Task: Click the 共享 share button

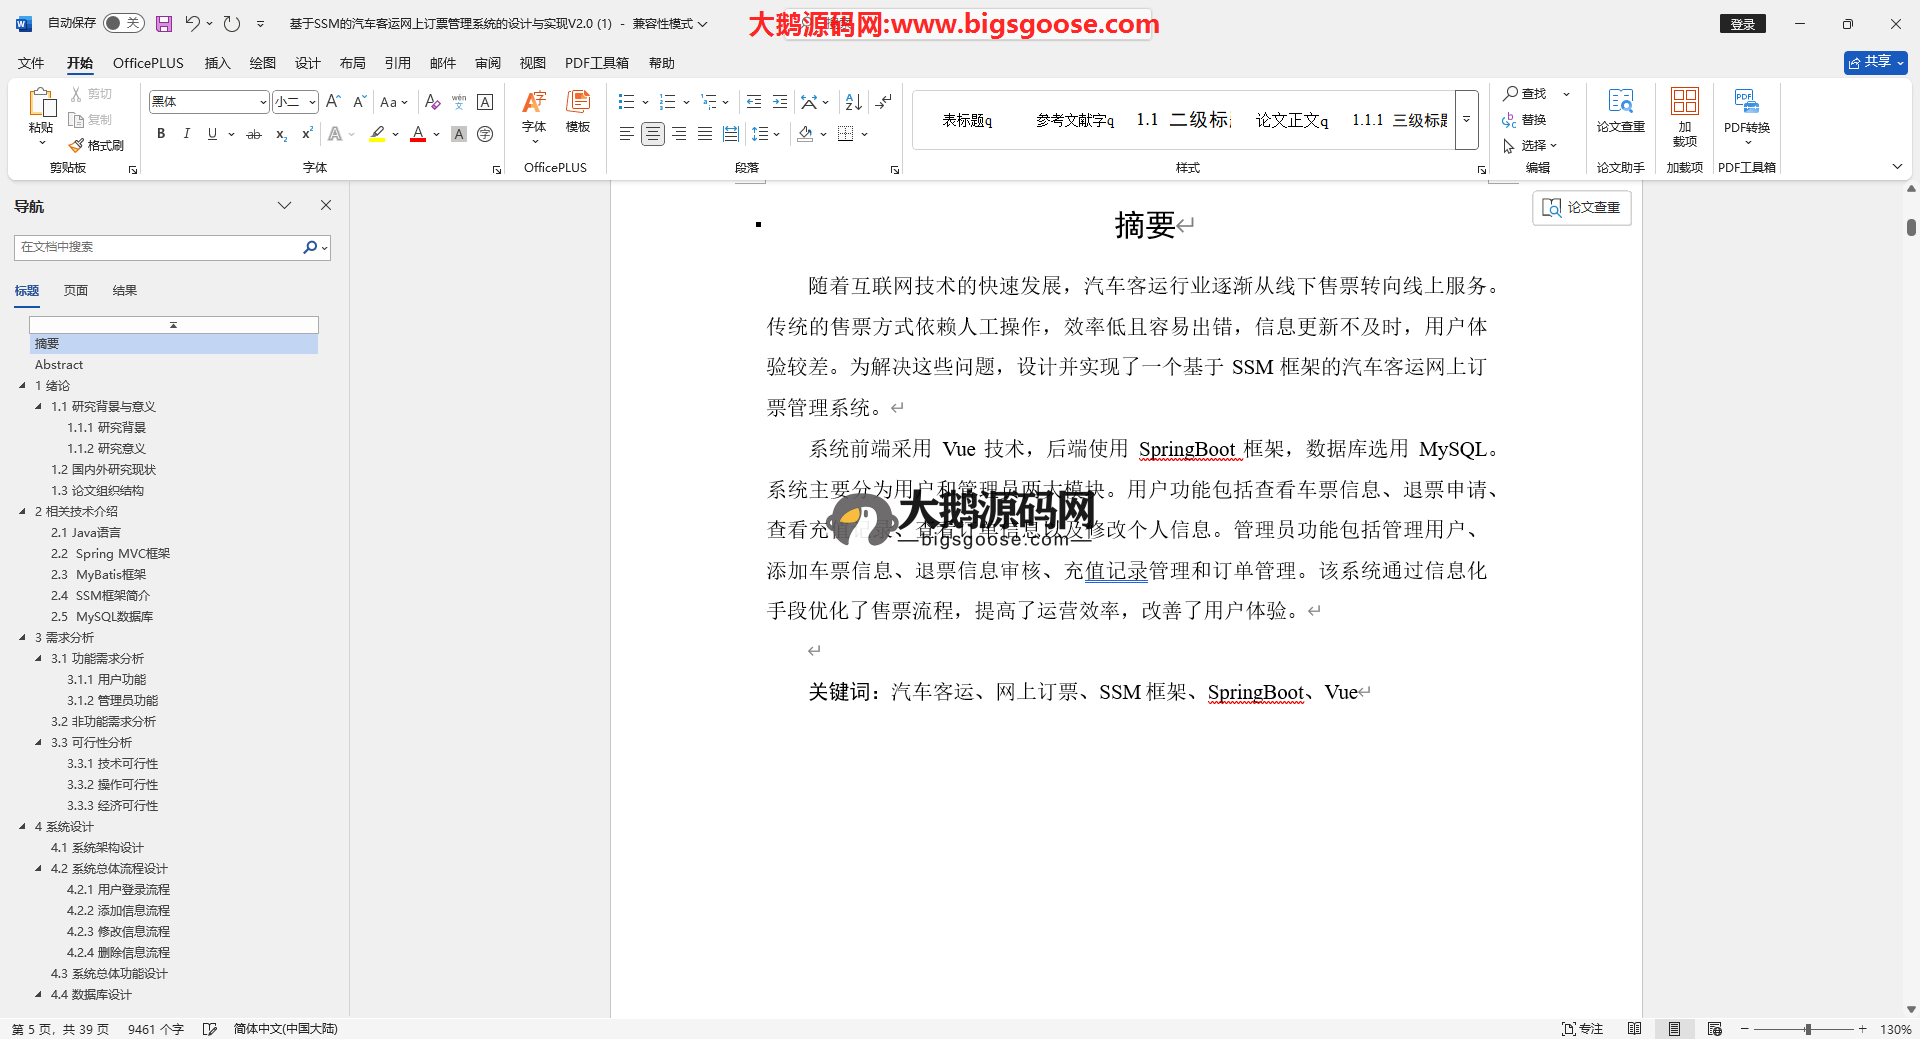Action: click(x=1875, y=63)
